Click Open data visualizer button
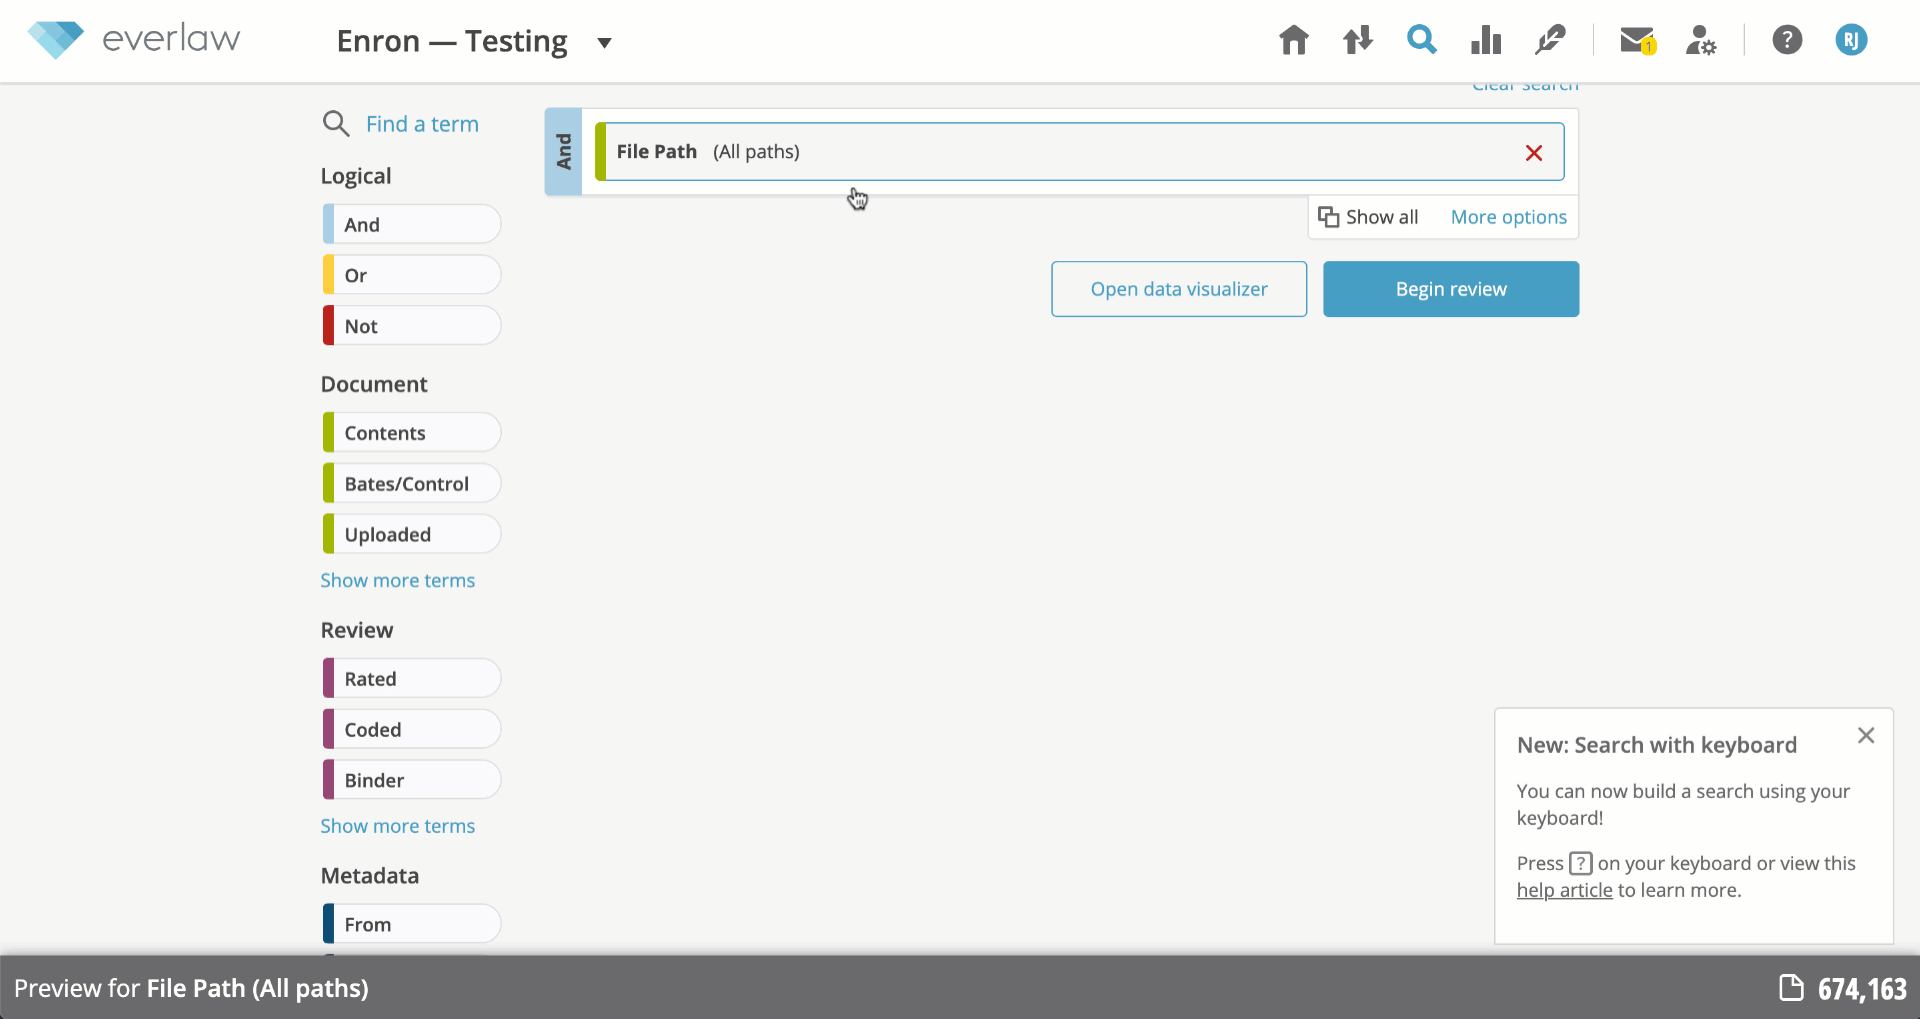1920x1019 pixels. pos(1179,289)
